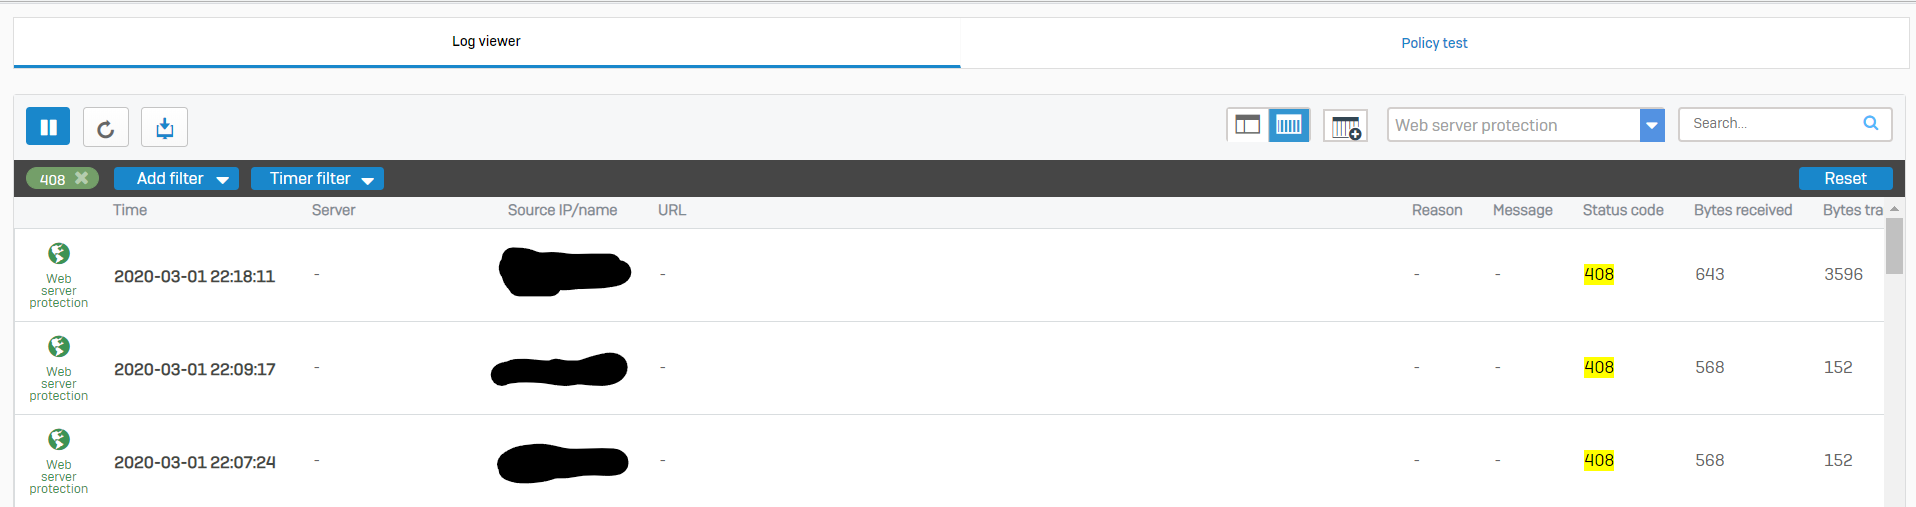Expand the Timer filter dropdown
The height and width of the screenshot is (507, 1916).
[x=317, y=178]
